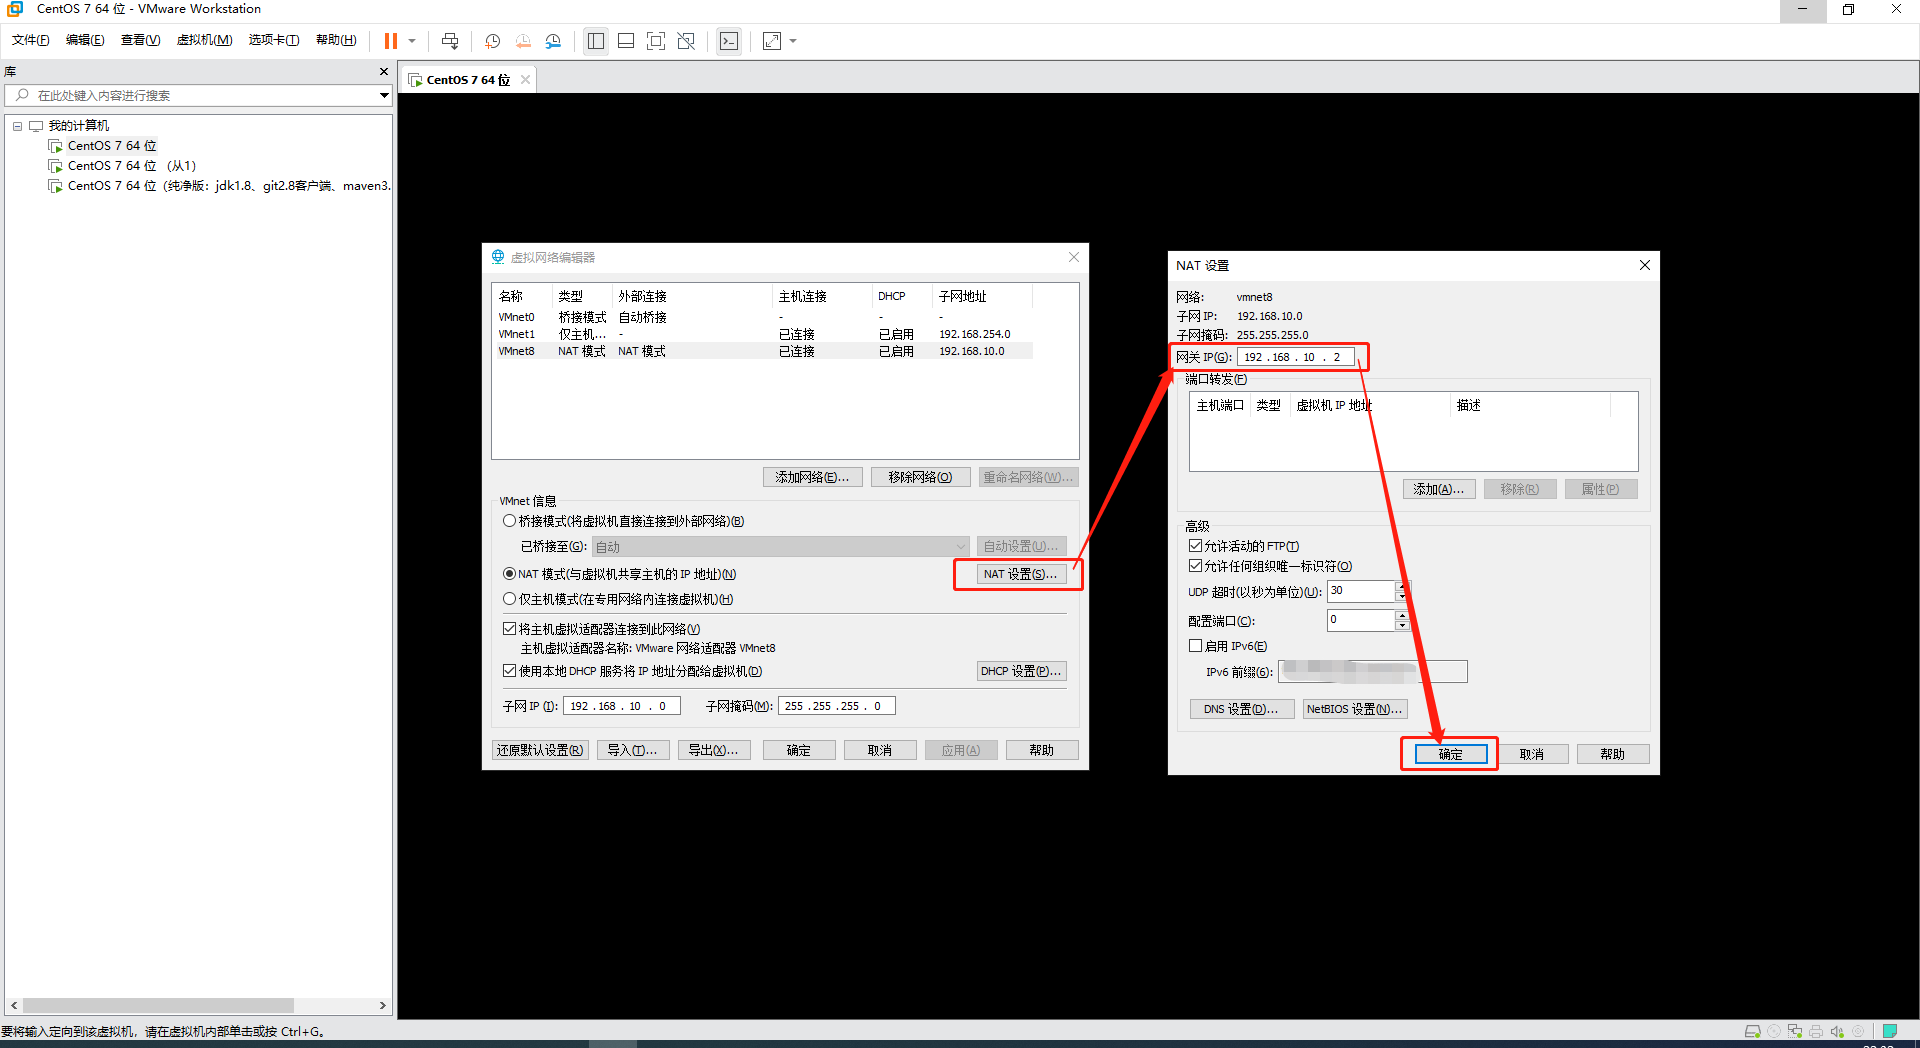This screenshot has width=1920, height=1048.
Task: Click the right arrow of the library scrollbar
Action: click(383, 1005)
